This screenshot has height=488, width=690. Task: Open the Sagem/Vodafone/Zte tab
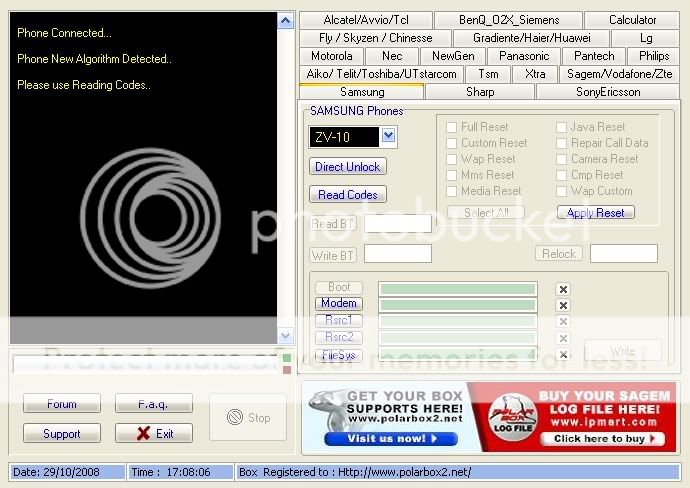point(620,74)
